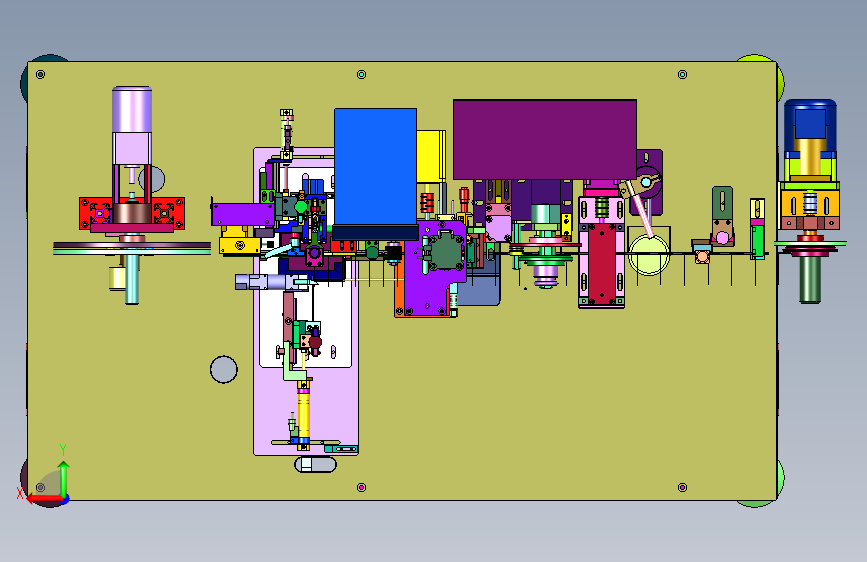Select the dark green slotted bracket at right
Image resolution: width=867 pixels, height=562 pixels.
[x=722, y=204]
